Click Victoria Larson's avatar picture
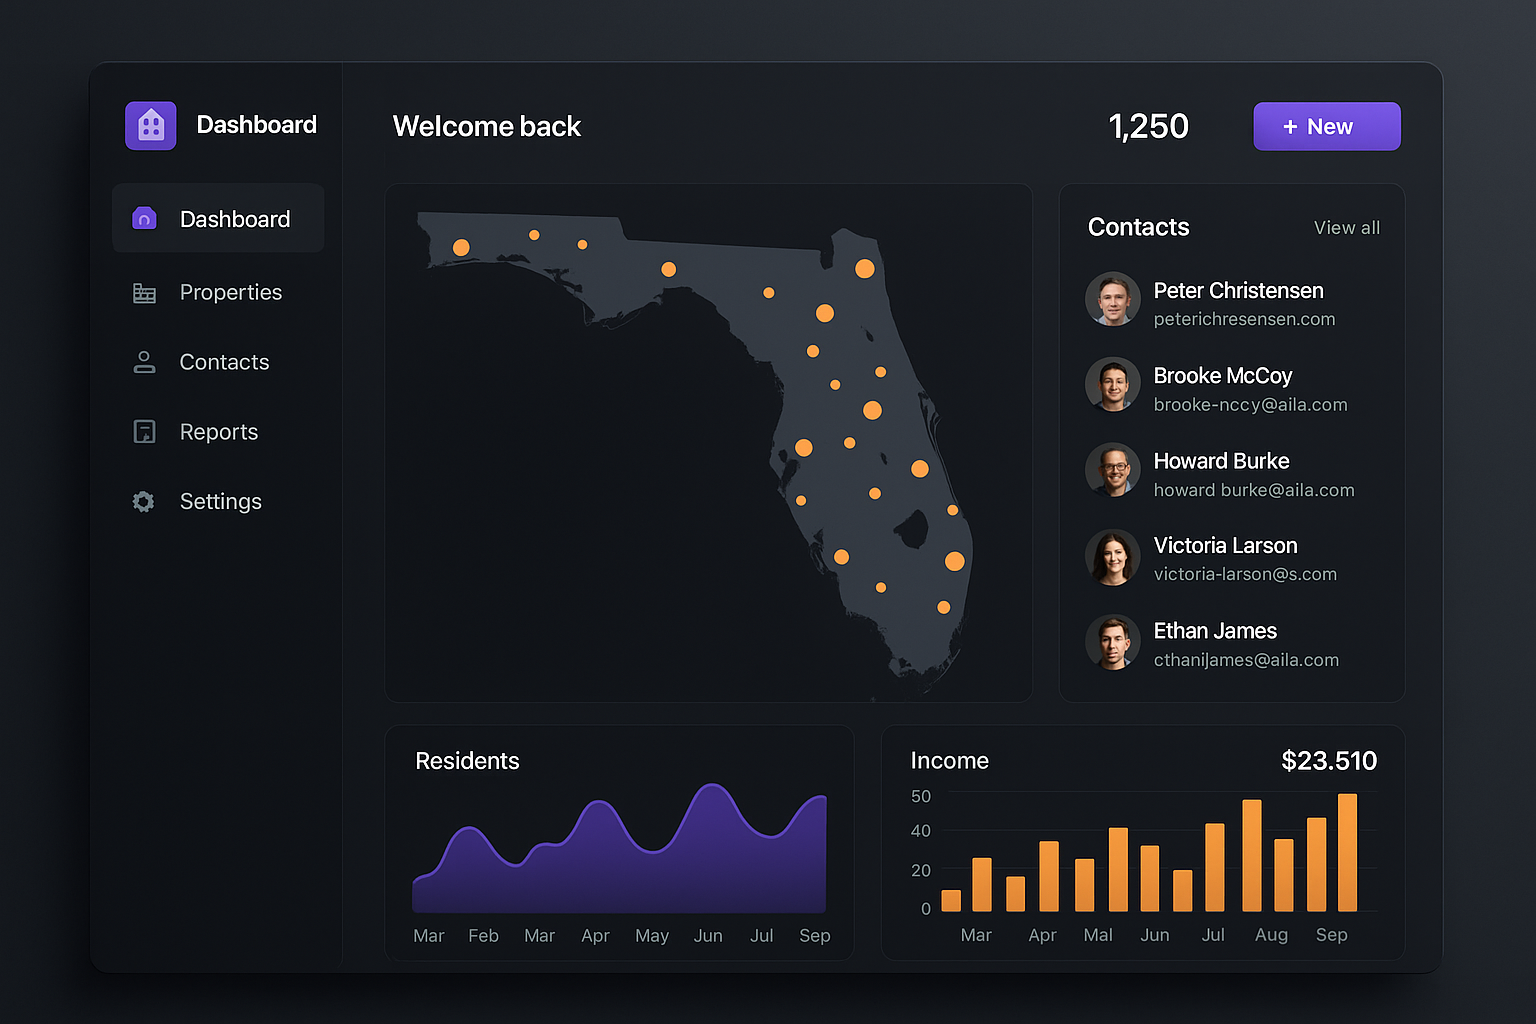 pos(1113,557)
